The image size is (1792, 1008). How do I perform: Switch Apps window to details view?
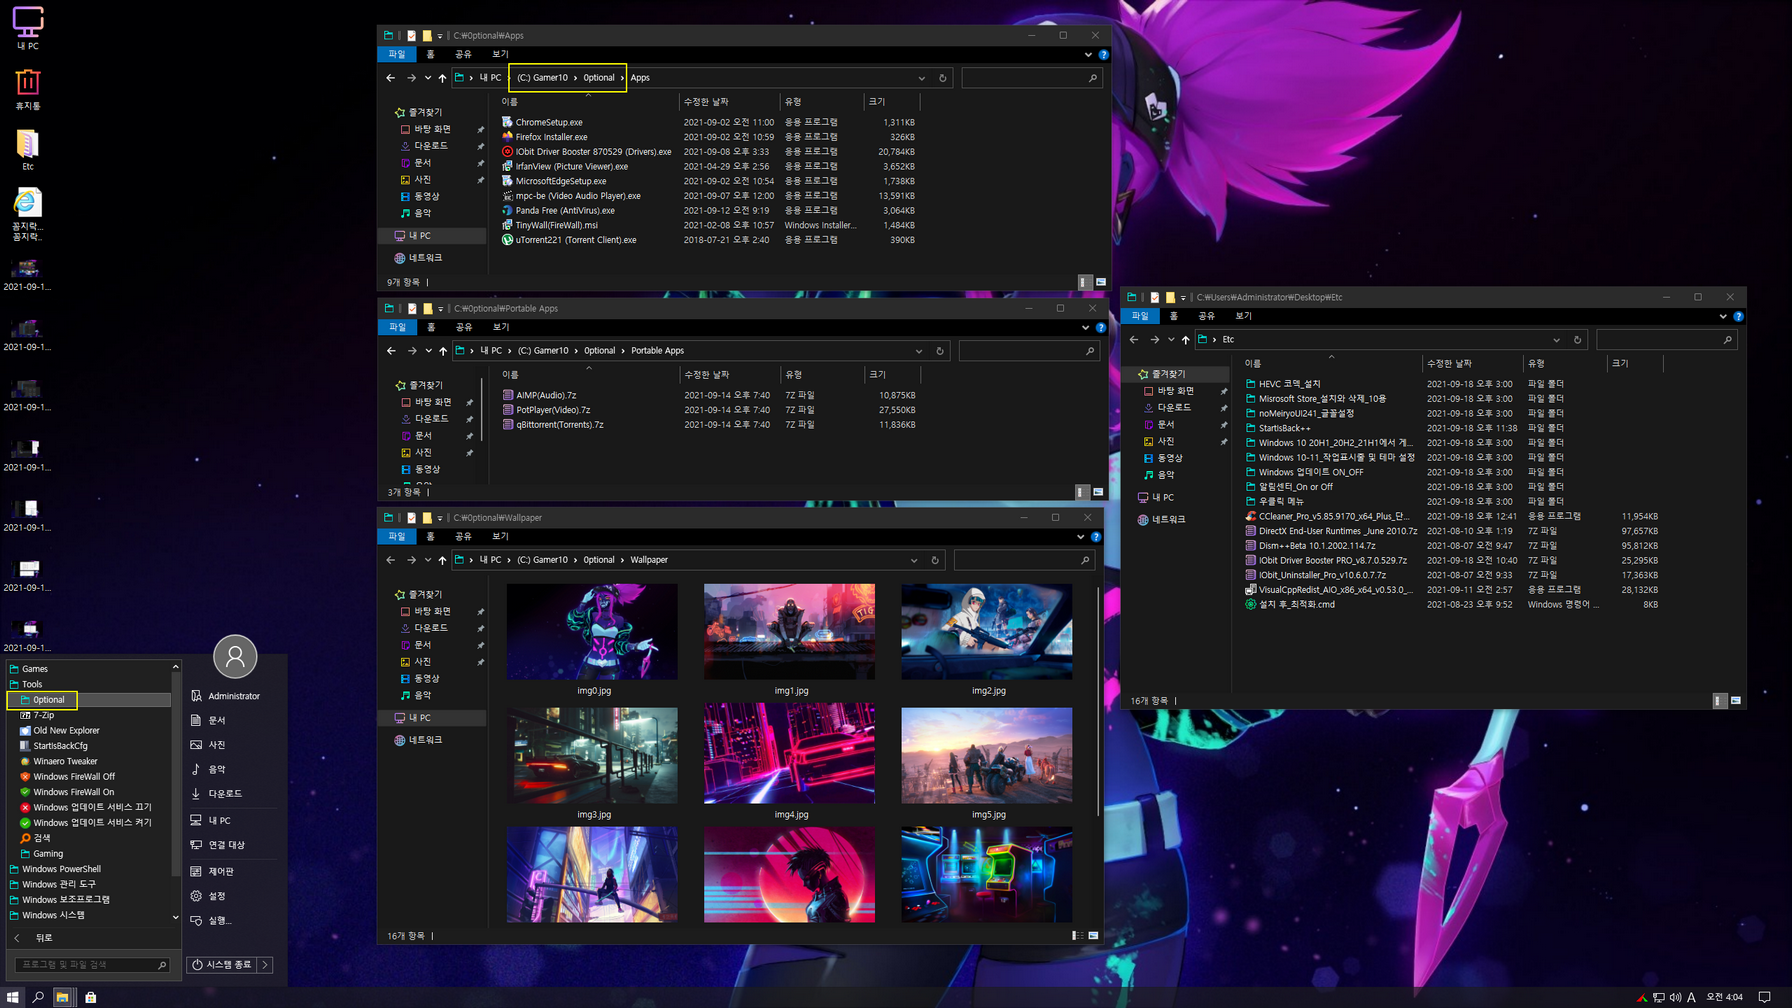click(1085, 282)
